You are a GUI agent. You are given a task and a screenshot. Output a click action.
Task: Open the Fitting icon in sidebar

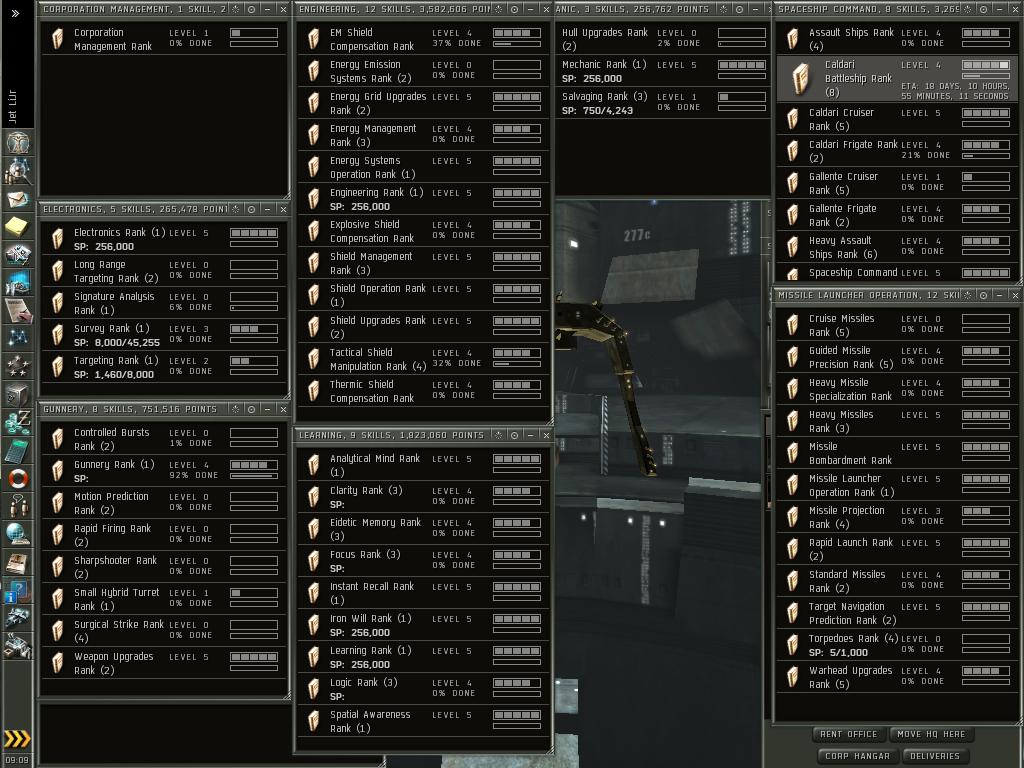[x=18, y=255]
